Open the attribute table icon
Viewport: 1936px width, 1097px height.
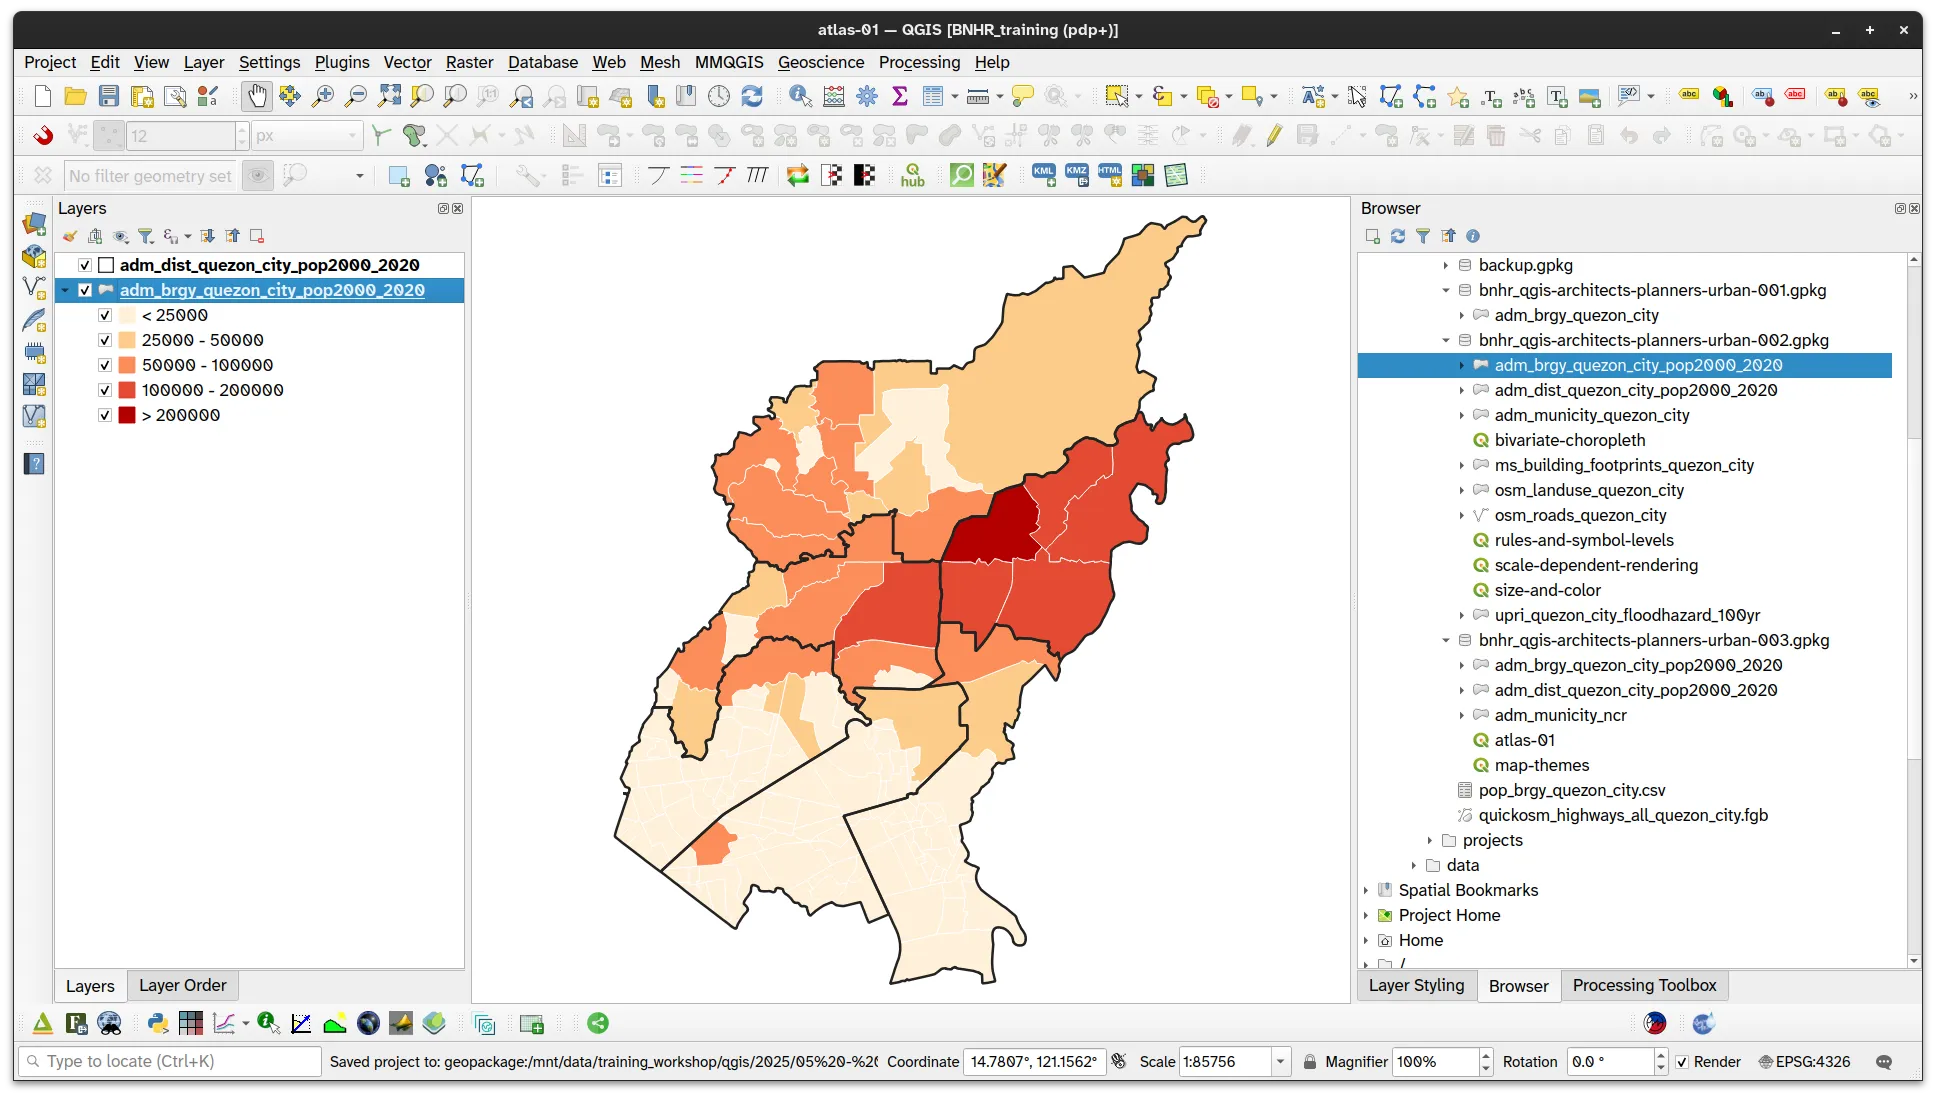(933, 96)
